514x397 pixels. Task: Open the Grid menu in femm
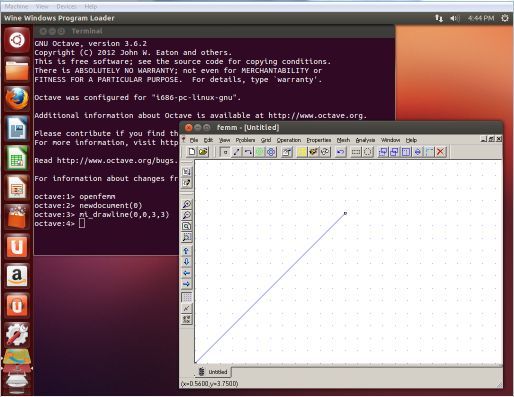tap(266, 140)
